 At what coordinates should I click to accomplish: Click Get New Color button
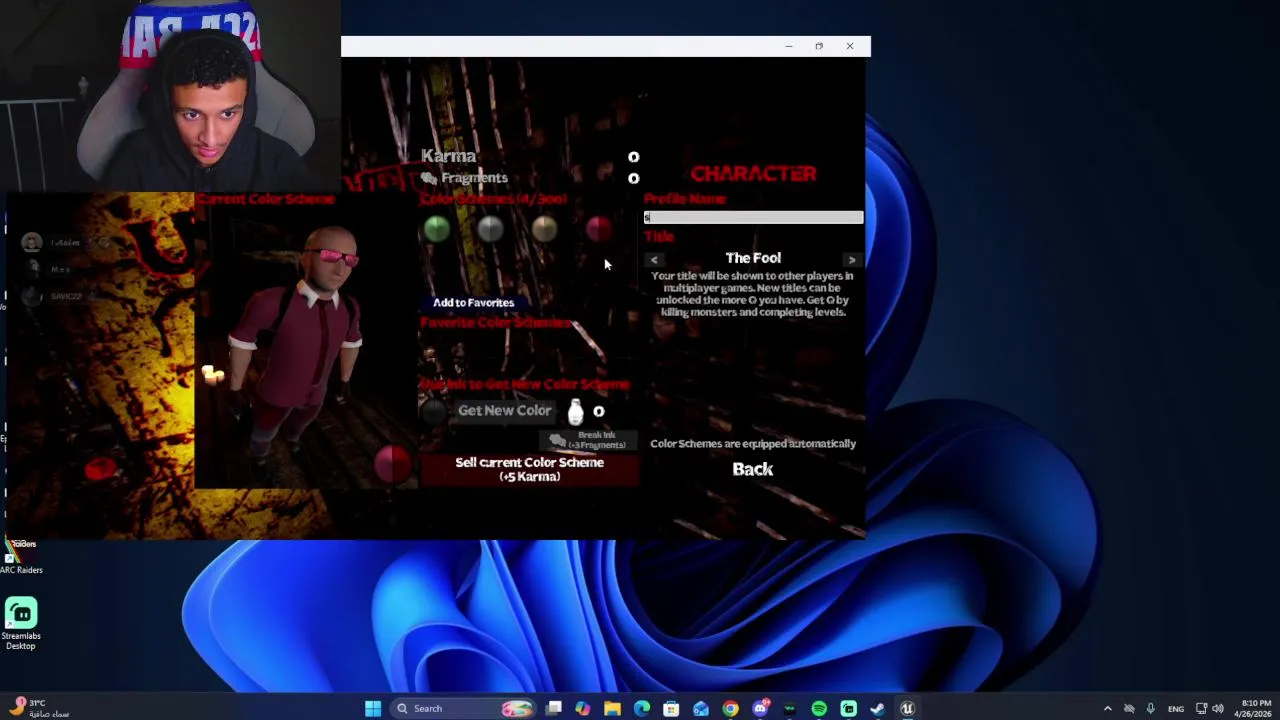(504, 410)
